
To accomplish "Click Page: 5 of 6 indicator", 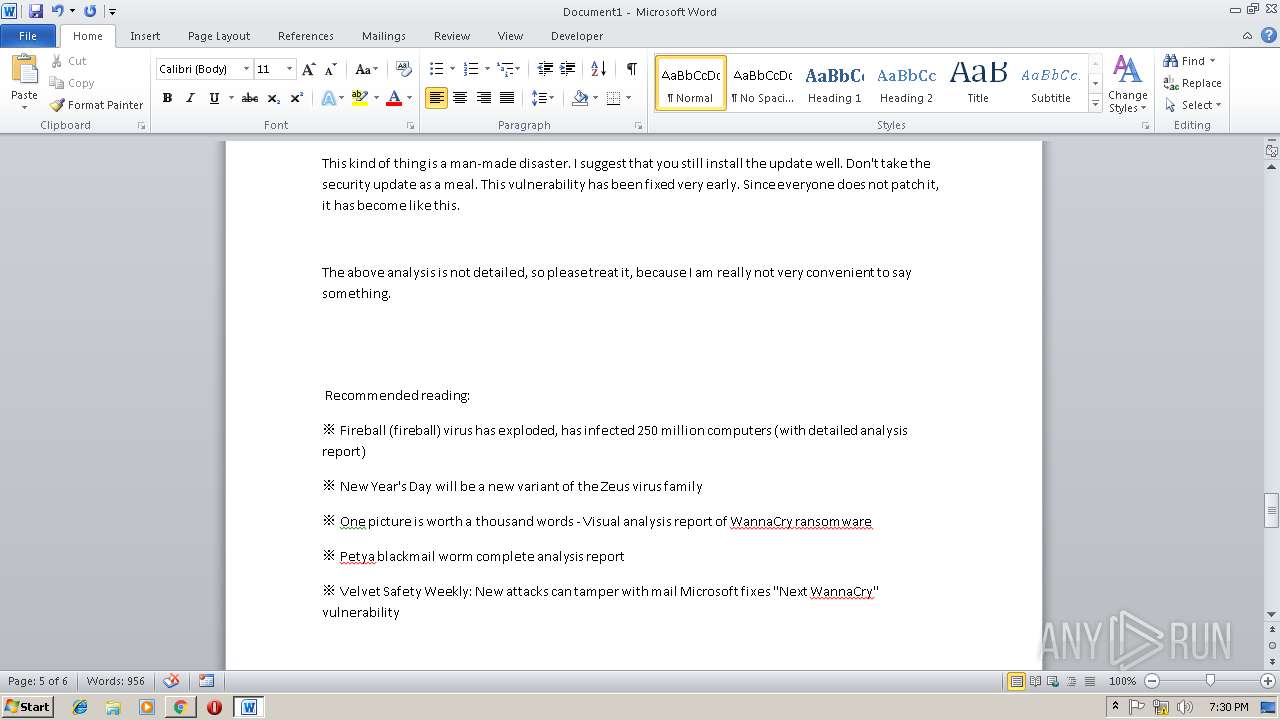I will (38, 681).
